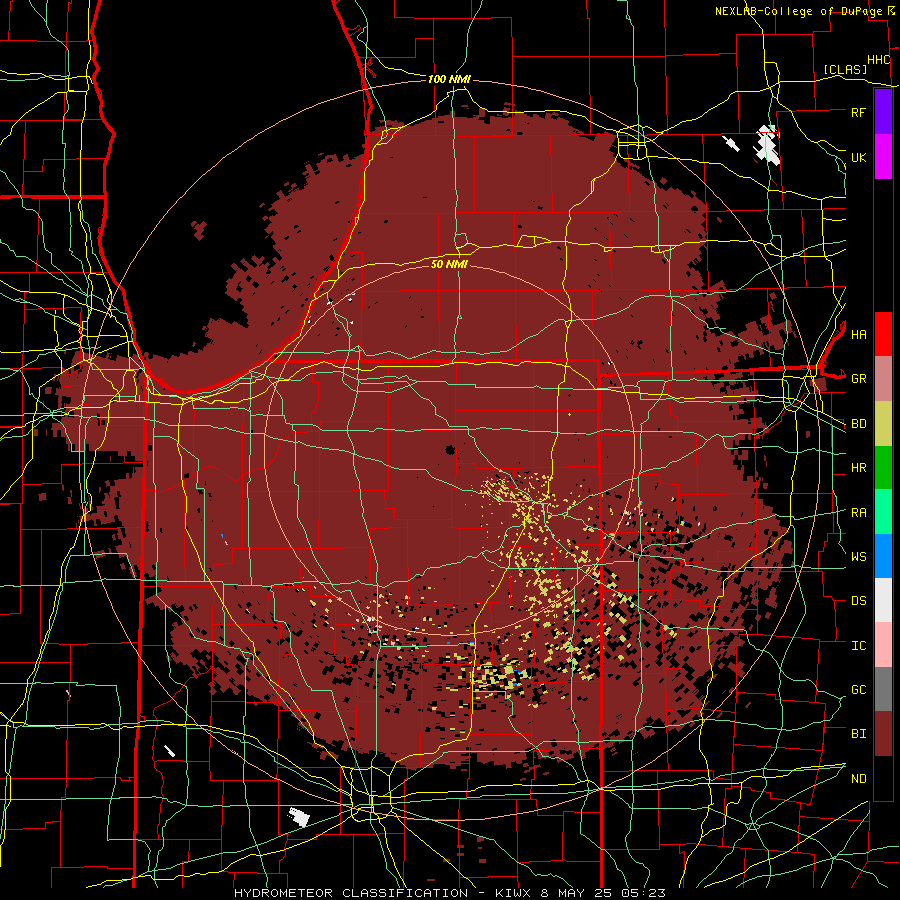Click the BD legend label
The width and height of the screenshot is (900, 900).
pyautogui.click(x=858, y=424)
